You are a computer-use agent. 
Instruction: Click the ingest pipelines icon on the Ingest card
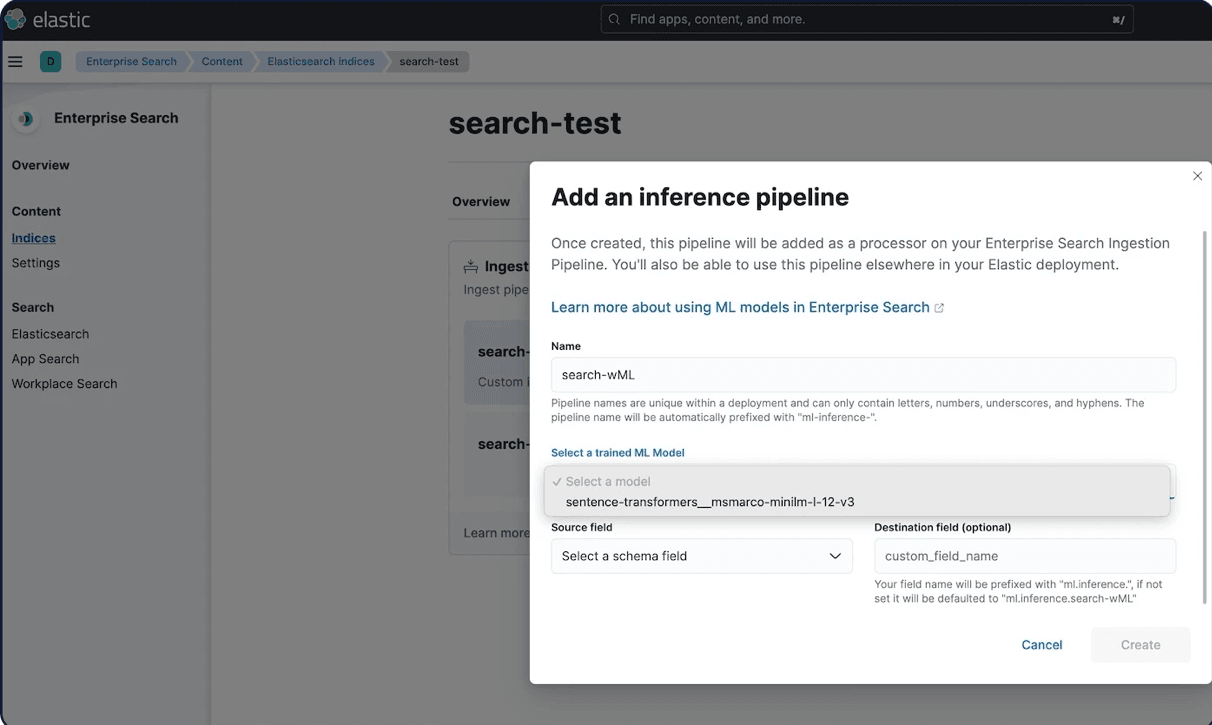(471, 265)
